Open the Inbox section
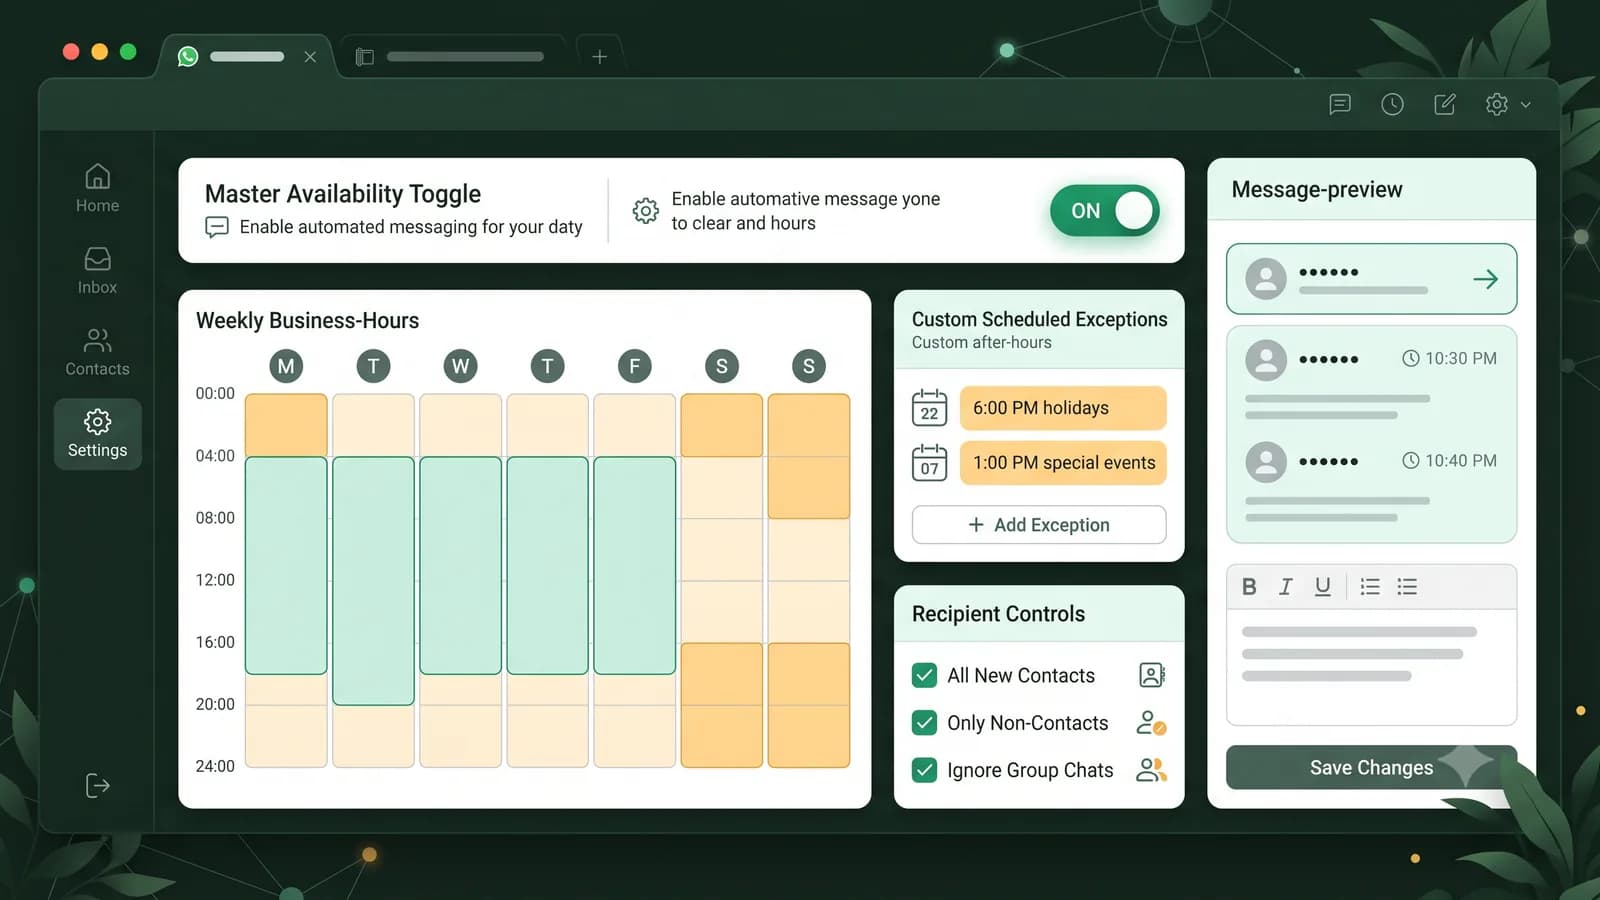 tap(97, 270)
